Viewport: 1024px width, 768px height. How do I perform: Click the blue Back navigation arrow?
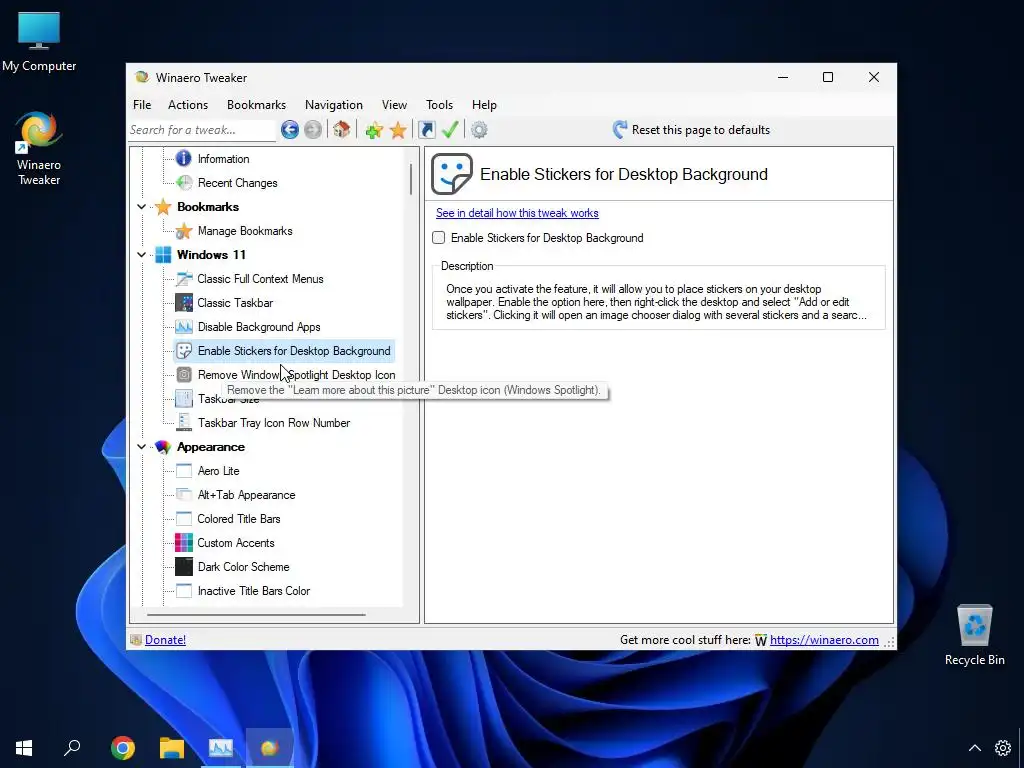click(290, 130)
